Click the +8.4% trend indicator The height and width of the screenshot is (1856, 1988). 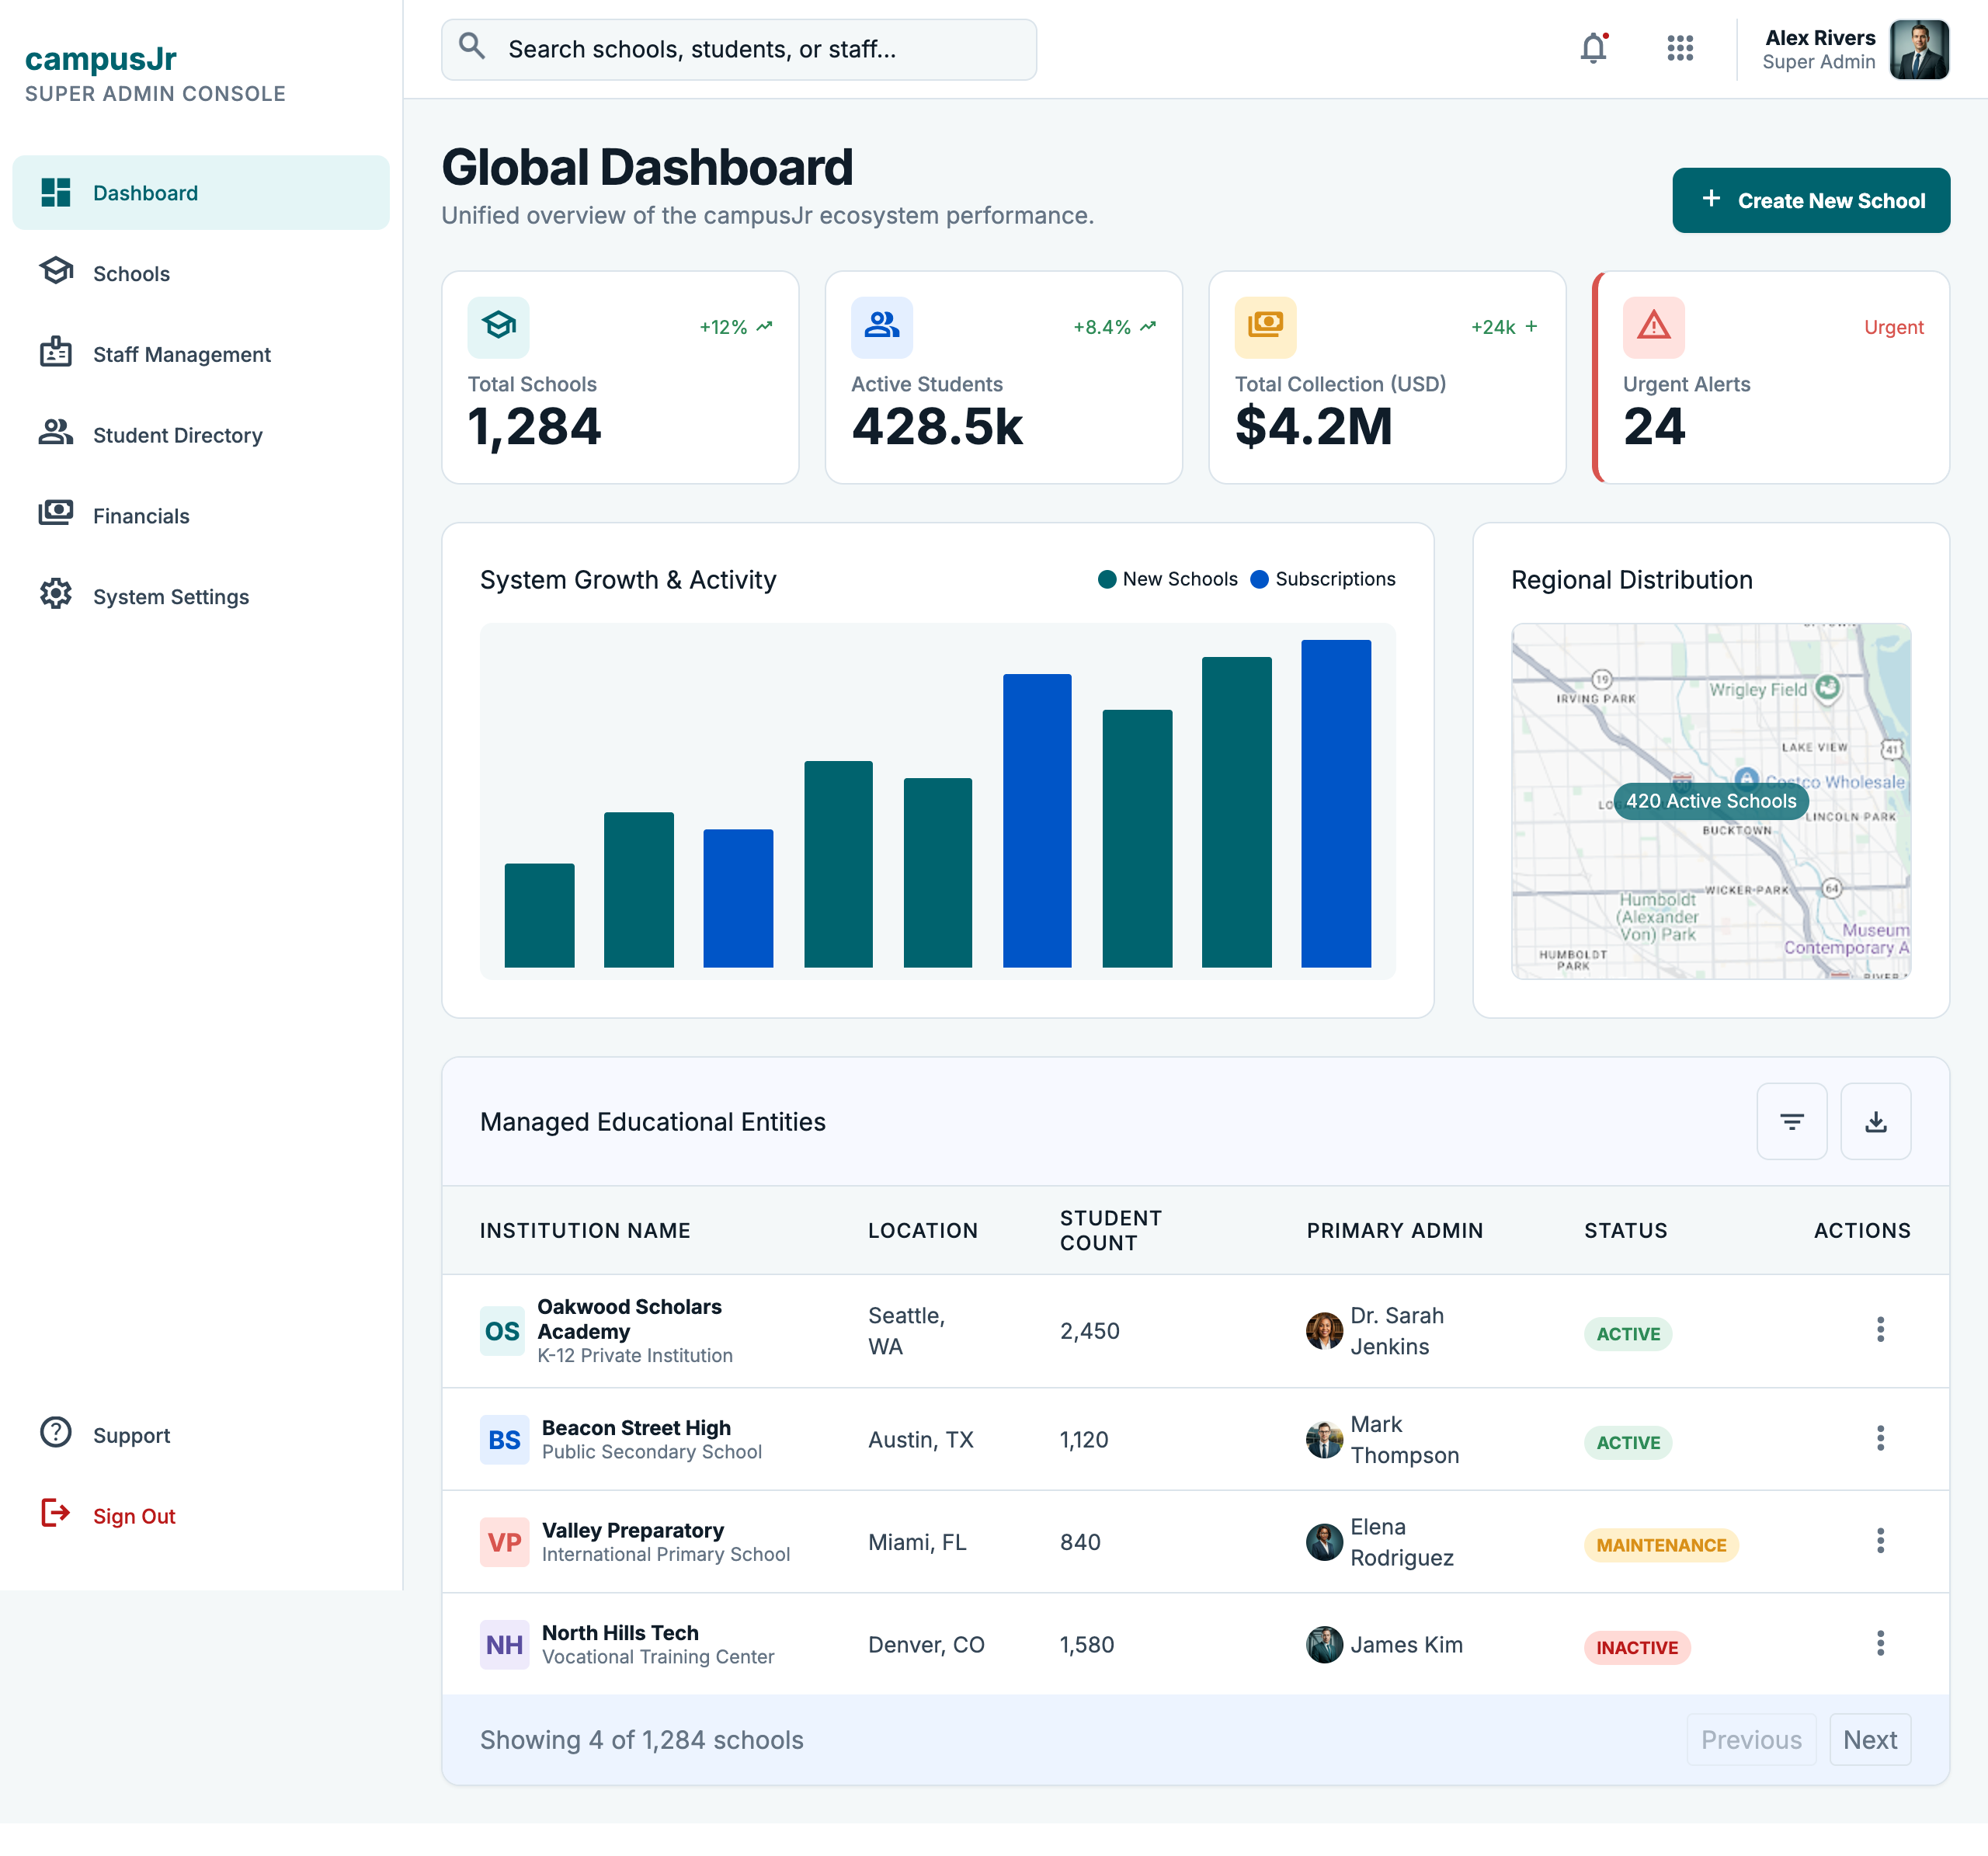pyautogui.click(x=1115, y=327)
